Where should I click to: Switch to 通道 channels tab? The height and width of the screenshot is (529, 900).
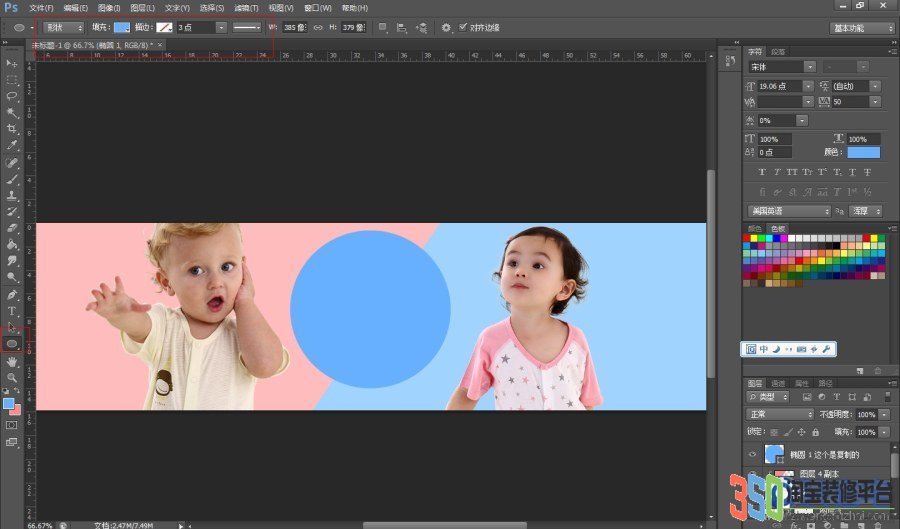click(x=778, y=383)
